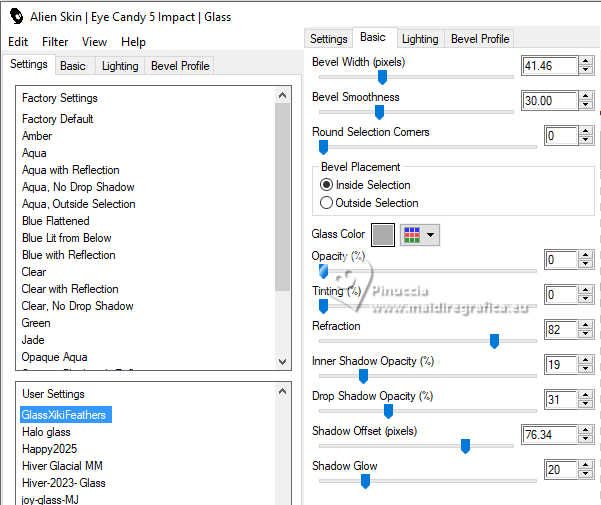Select Blue Flattened preset
This screenshot has height=505, width=601.
point(56,221)
